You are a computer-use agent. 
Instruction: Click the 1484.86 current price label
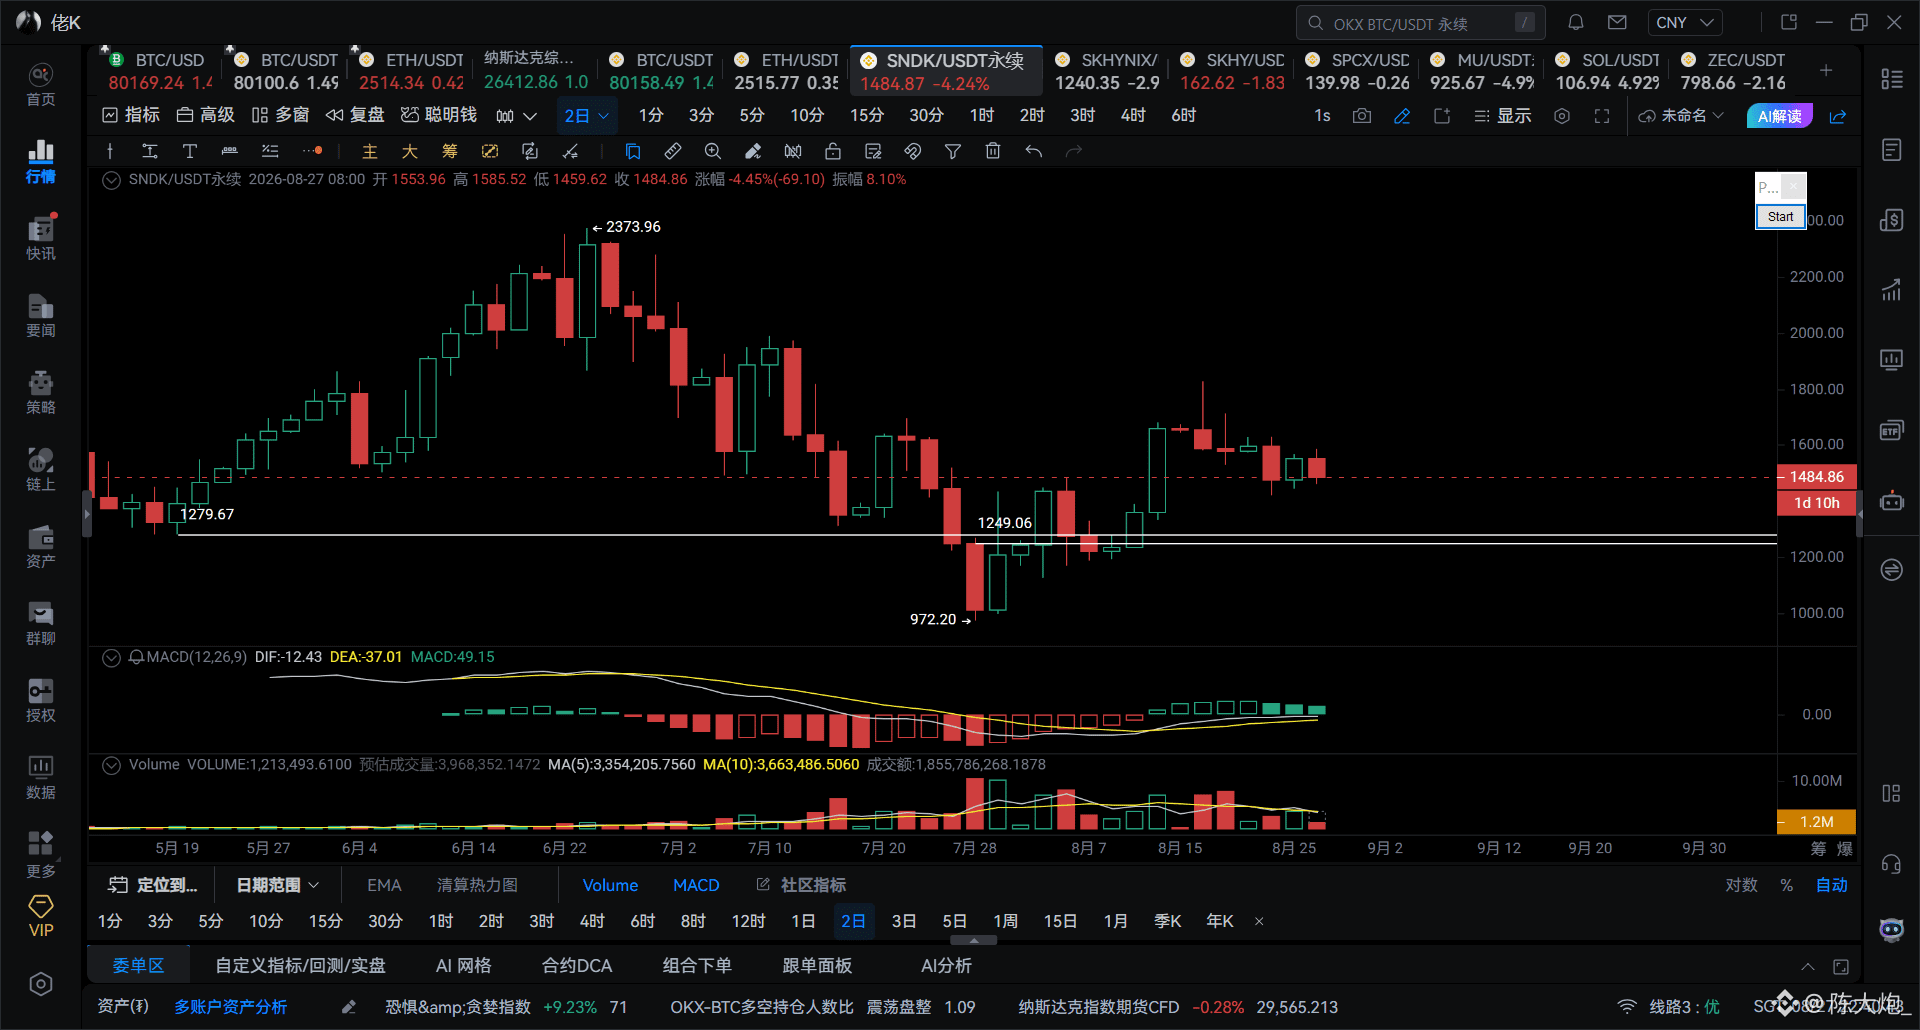[1816, 477]
